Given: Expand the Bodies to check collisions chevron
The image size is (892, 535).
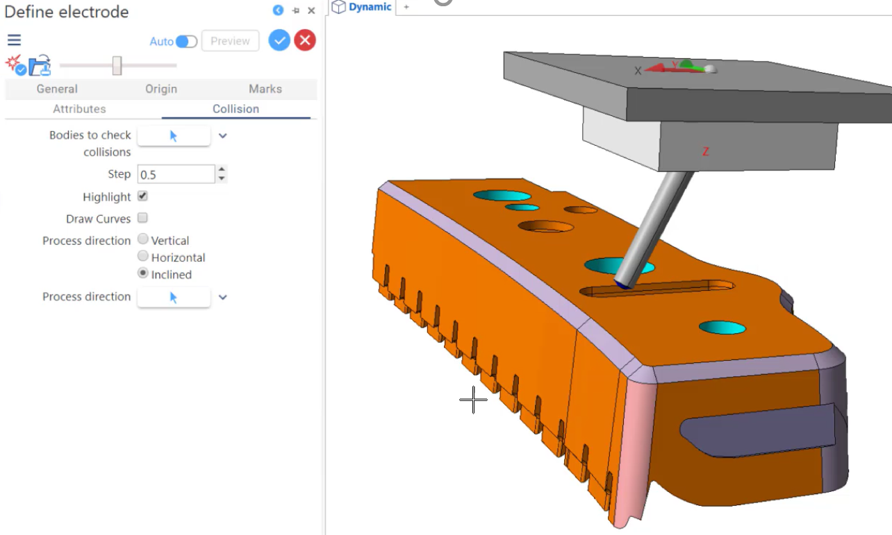Looking at the screenshot, I should tap(223, 136).
